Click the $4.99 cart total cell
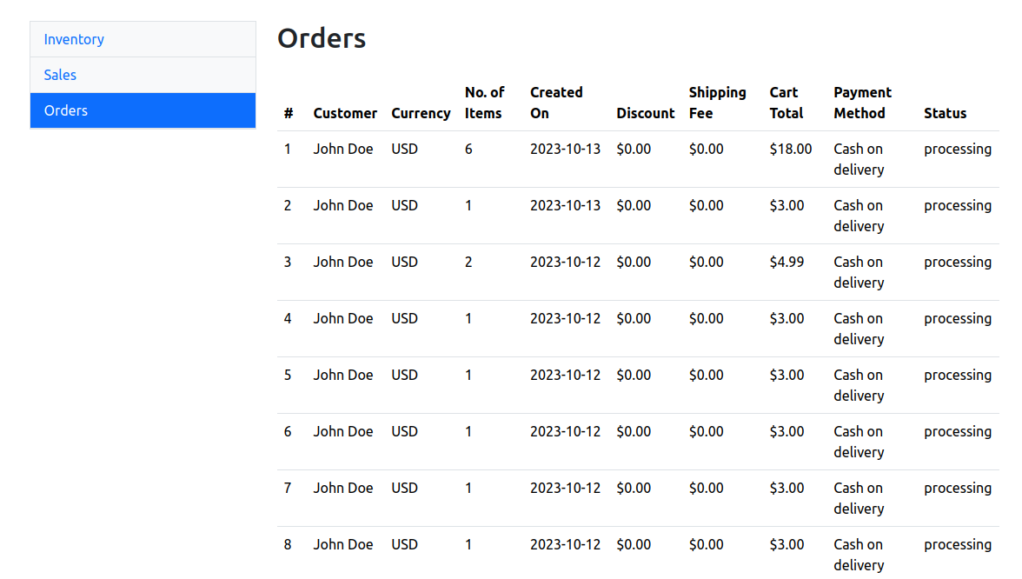1022x579 pixels. (x=787, y=262)
